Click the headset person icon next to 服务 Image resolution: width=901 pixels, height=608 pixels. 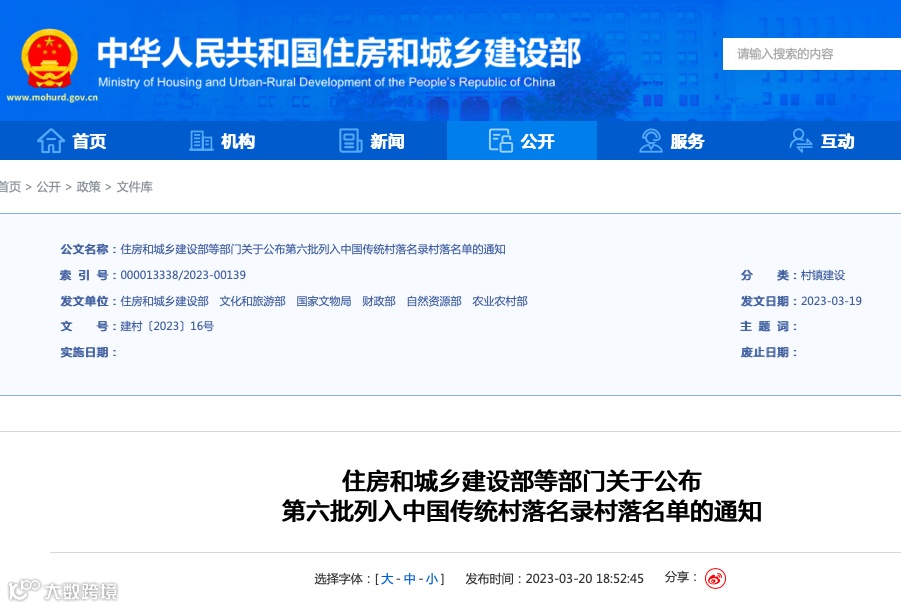click(651, 141)
